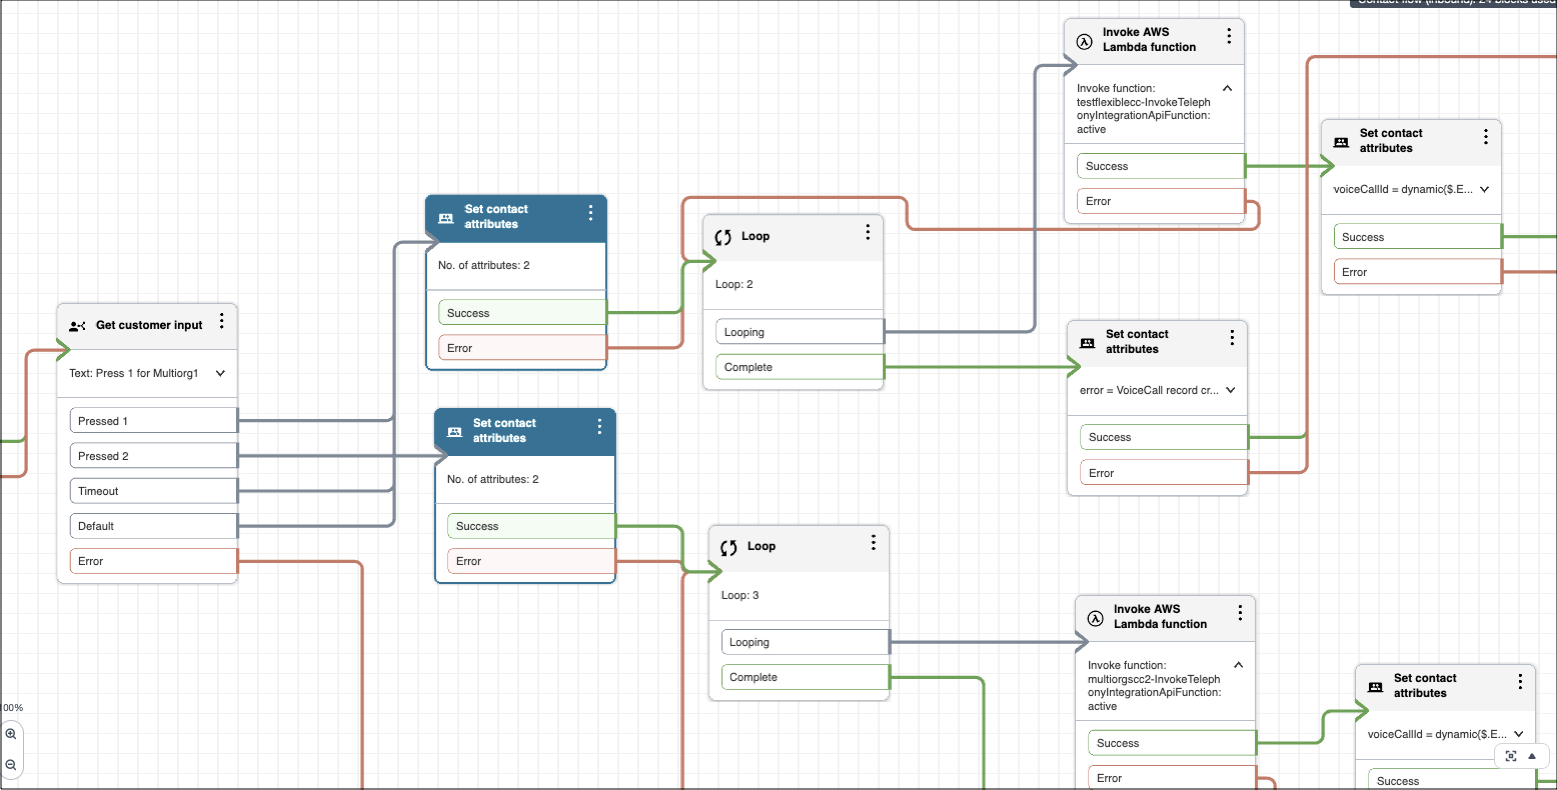Select the 'Pressed 1' branch
This screenshot has height=790, width=1557.
click(153, 421)
